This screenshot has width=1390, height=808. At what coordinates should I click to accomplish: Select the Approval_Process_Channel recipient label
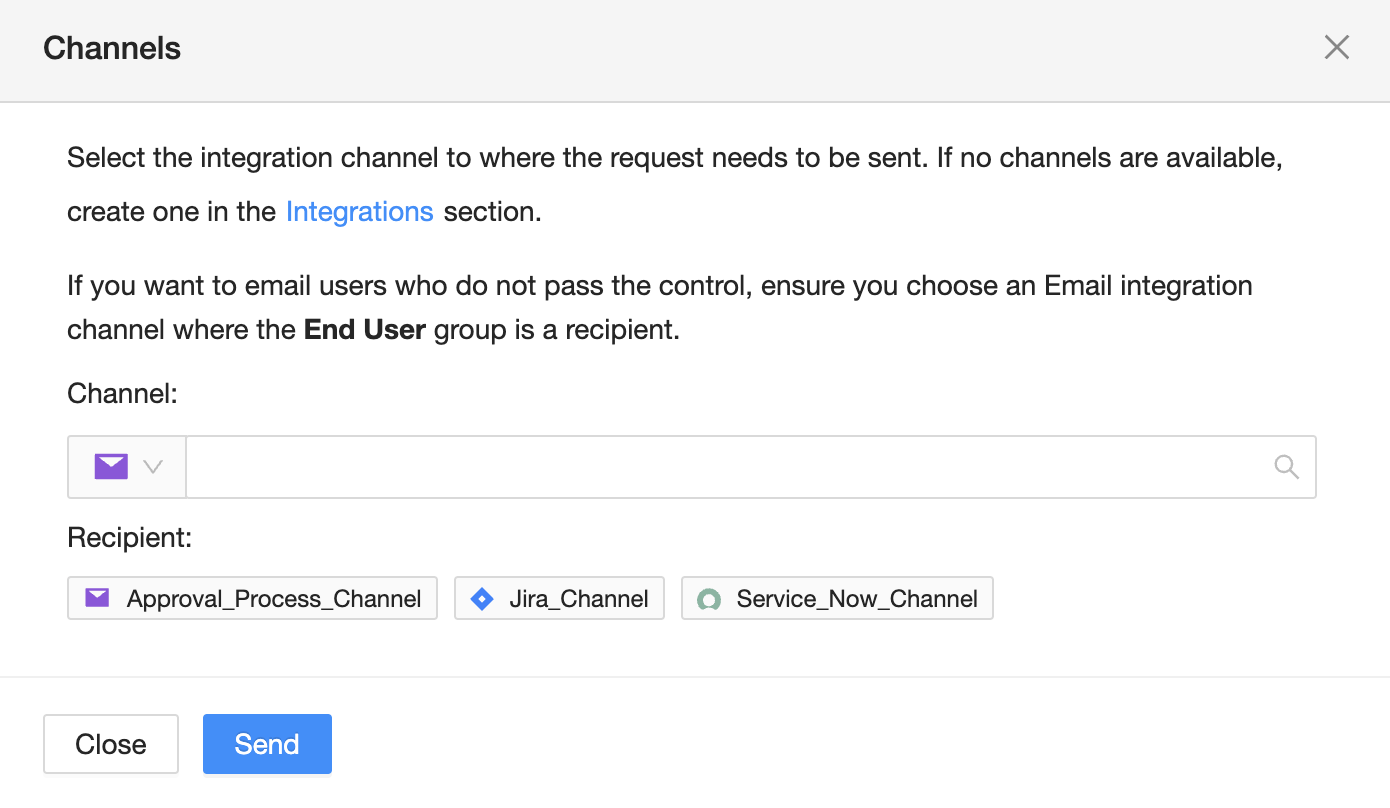coord(273,599)
